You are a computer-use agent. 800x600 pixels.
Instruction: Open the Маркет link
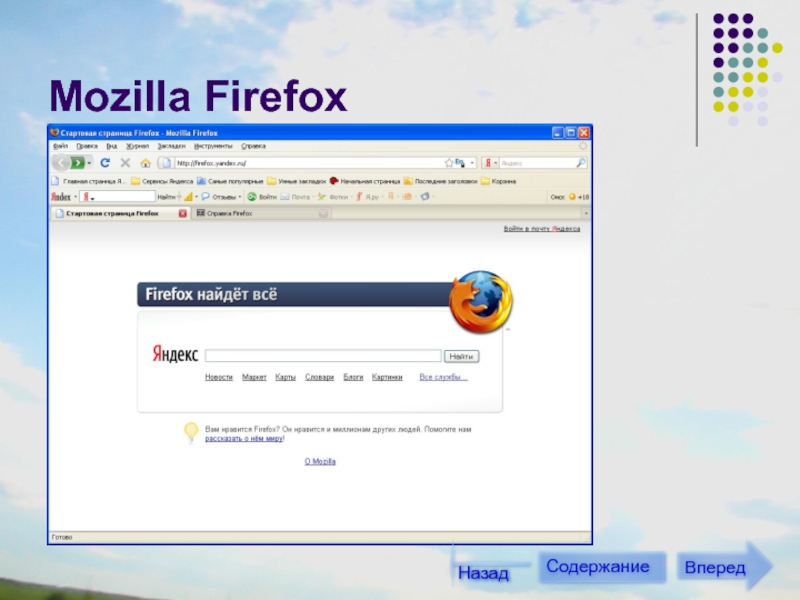(x=254, y=377)
